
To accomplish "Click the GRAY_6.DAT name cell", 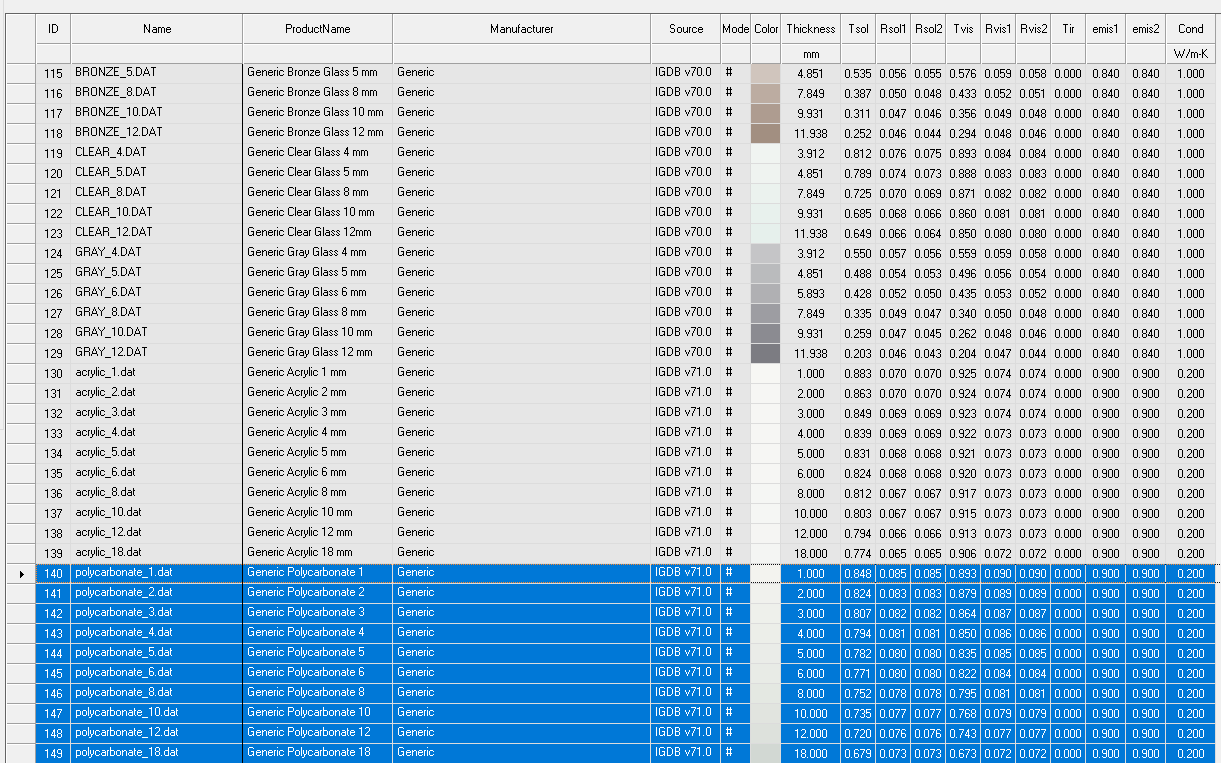I will click(157, 293).
